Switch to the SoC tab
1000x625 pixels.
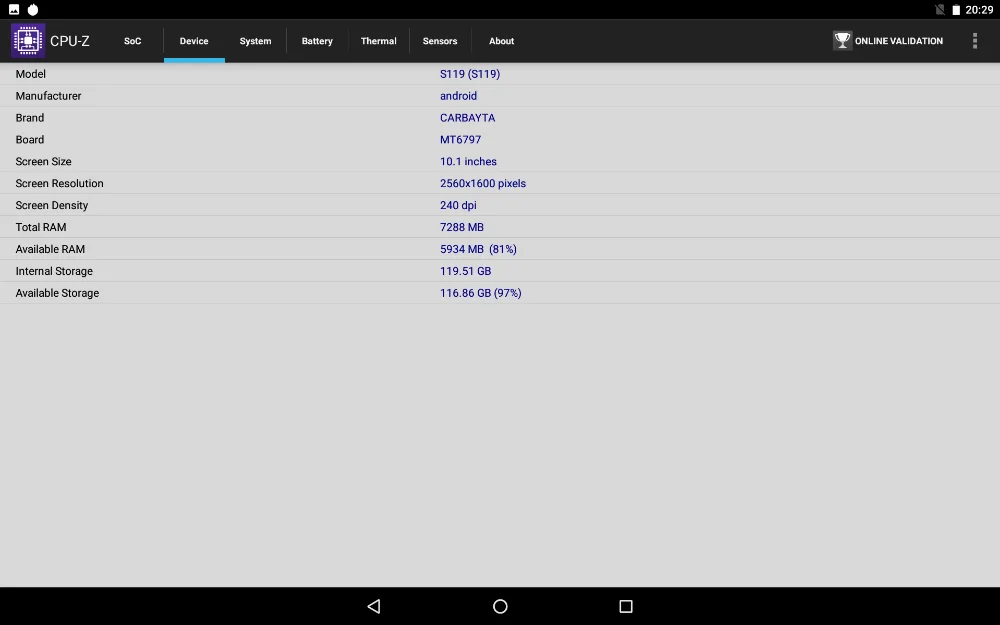[x=133, y=41]
